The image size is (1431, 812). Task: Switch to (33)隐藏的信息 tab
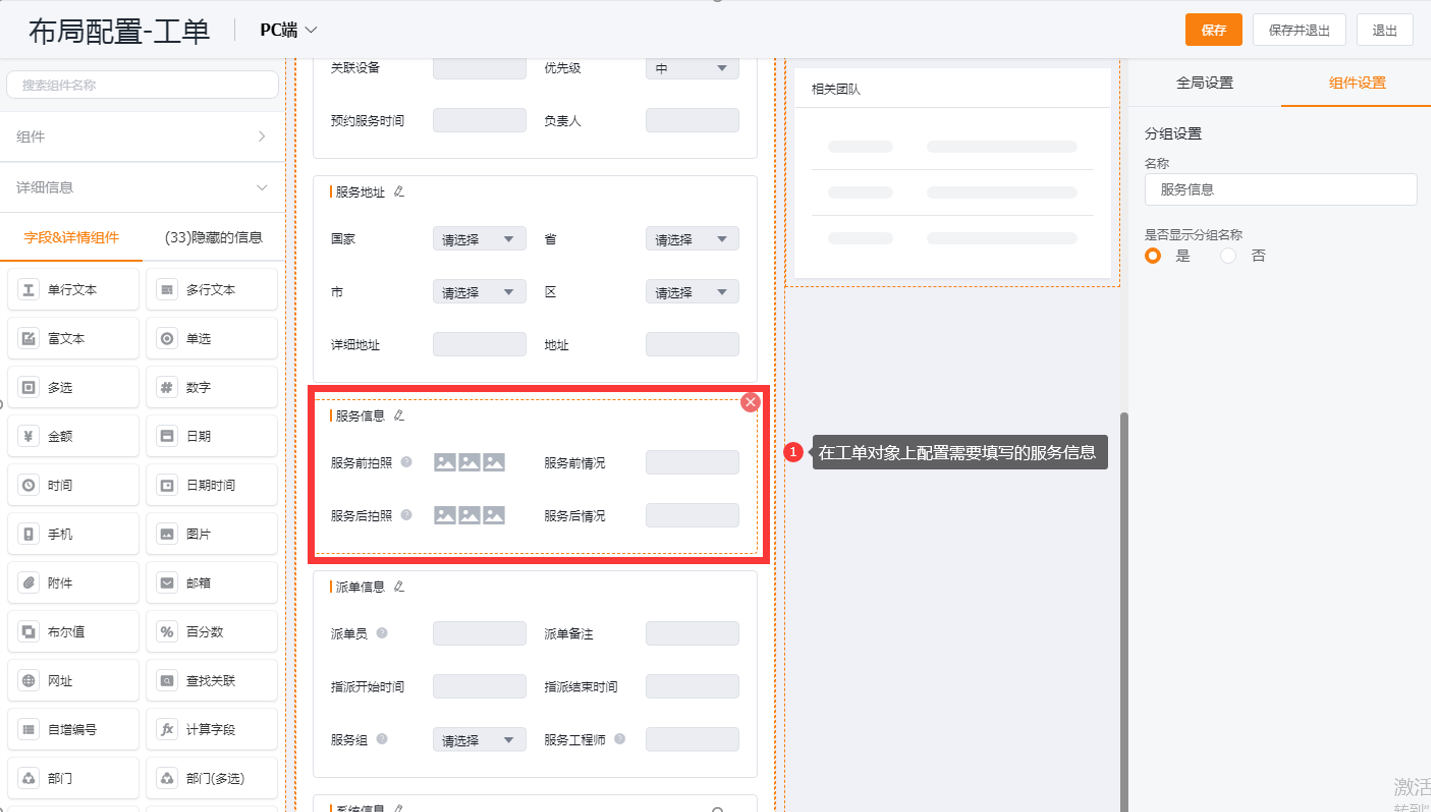click(213, 238)
